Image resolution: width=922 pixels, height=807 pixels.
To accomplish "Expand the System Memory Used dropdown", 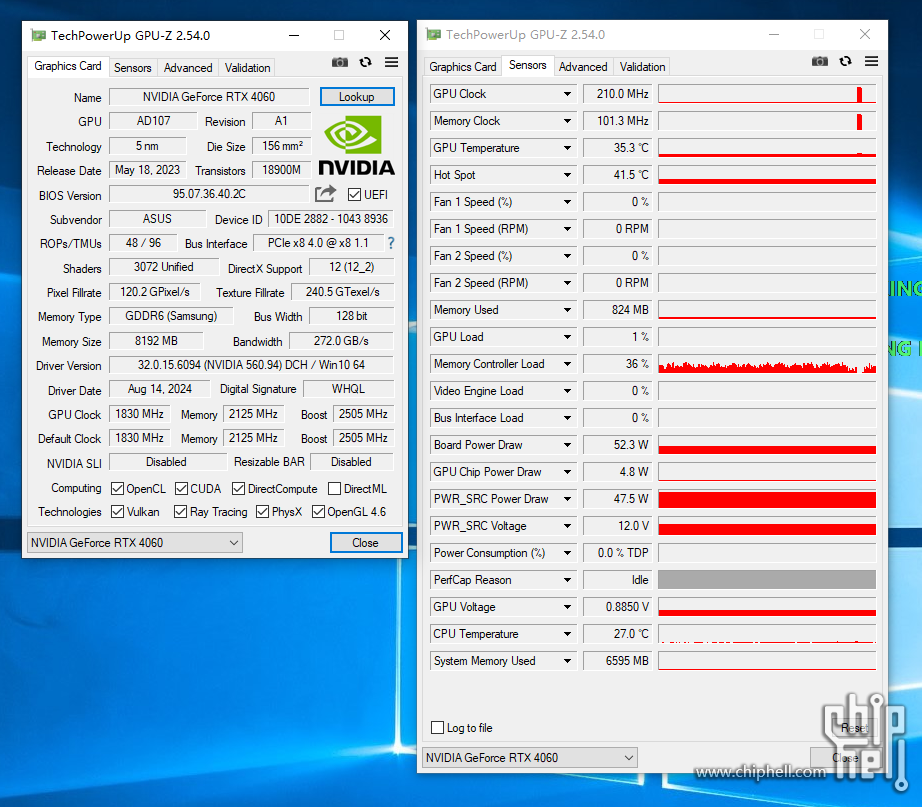I will [567, 661].
